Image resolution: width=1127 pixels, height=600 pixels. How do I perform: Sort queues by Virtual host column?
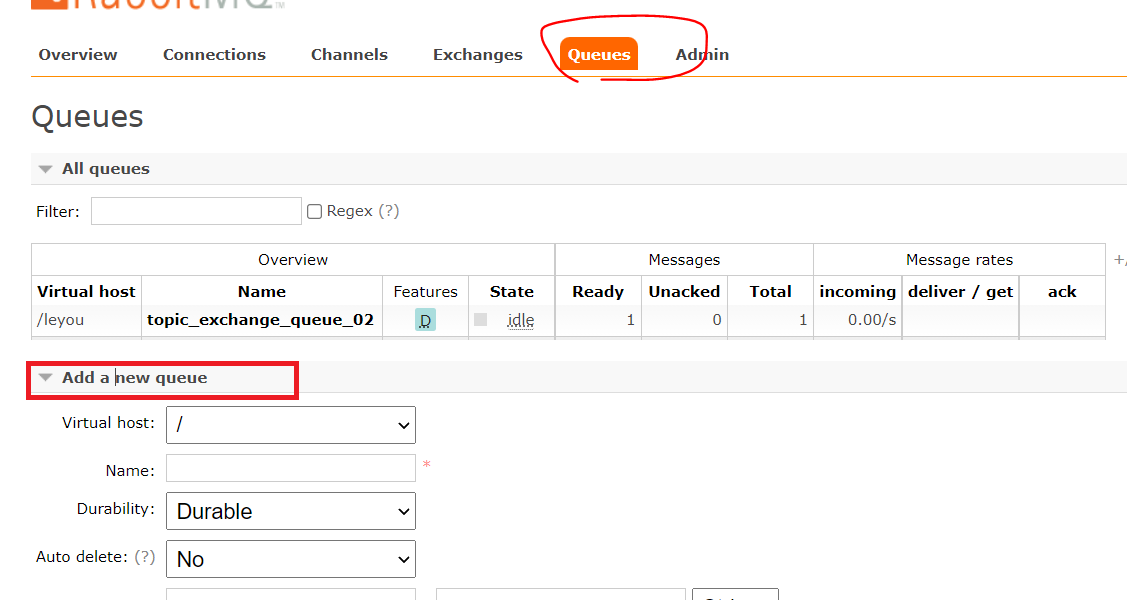coord(86,292)
